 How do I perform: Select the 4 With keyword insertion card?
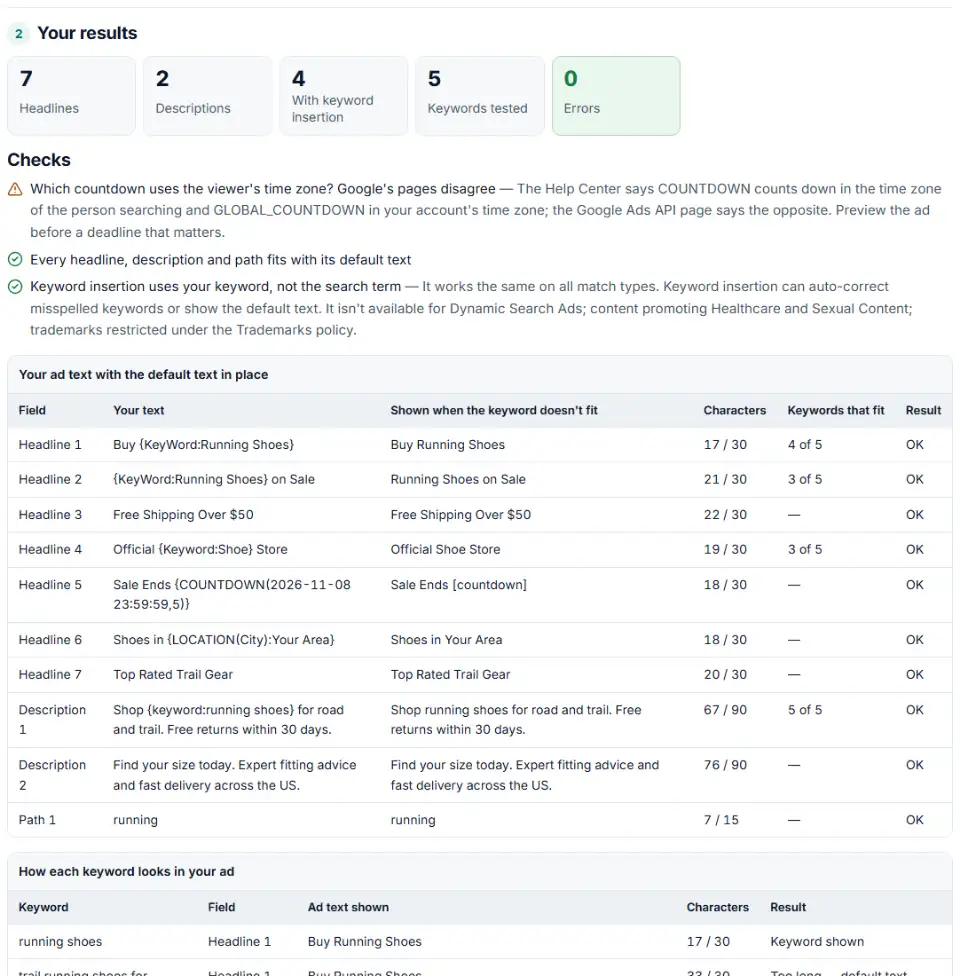(344, 96)
